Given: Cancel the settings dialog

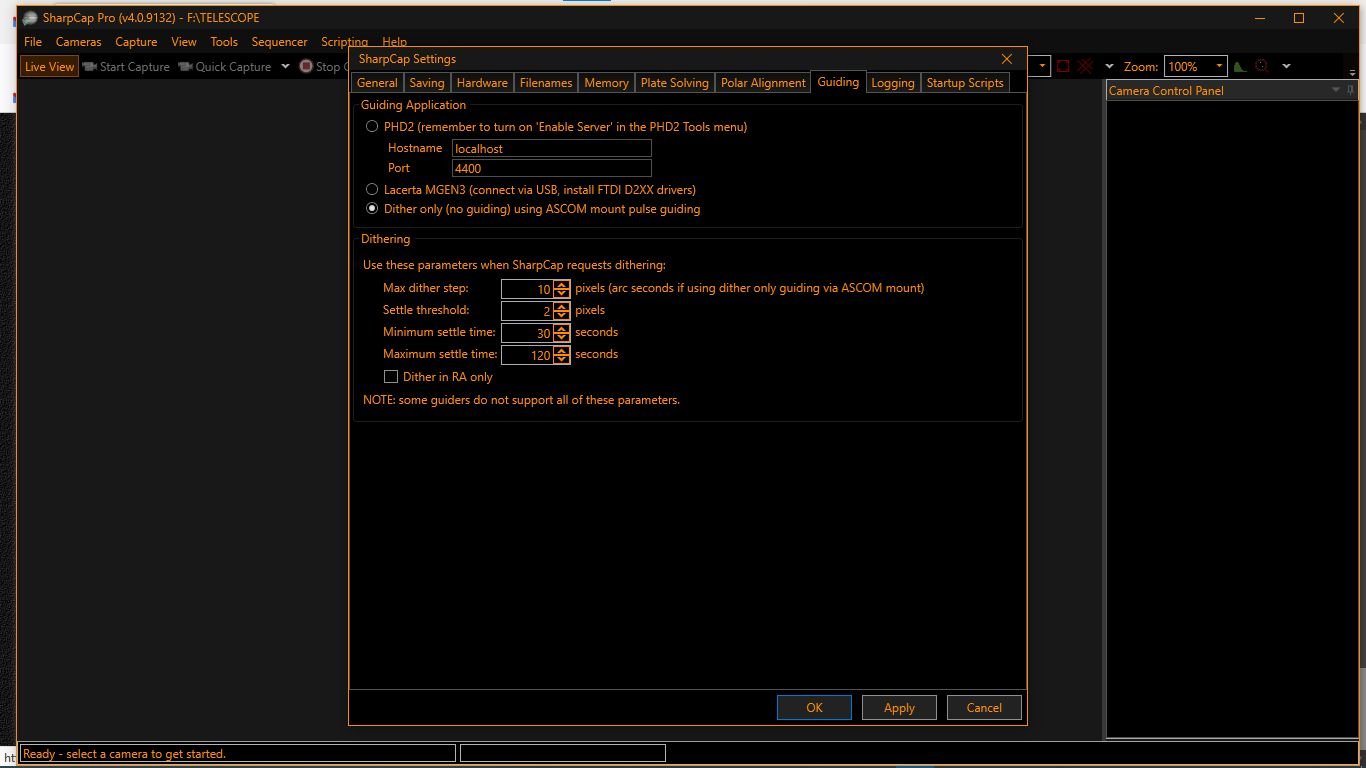Looking at the screenshot, I should (x=984, y=707).
